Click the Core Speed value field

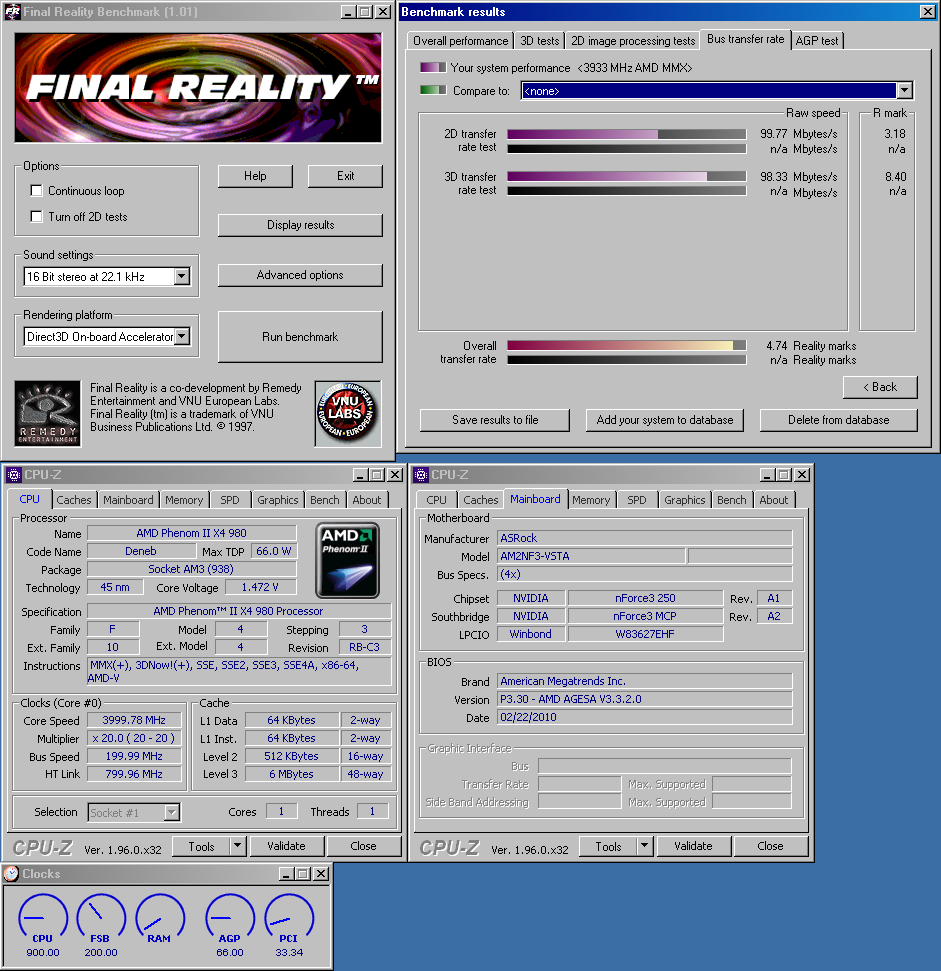point(134,720)
